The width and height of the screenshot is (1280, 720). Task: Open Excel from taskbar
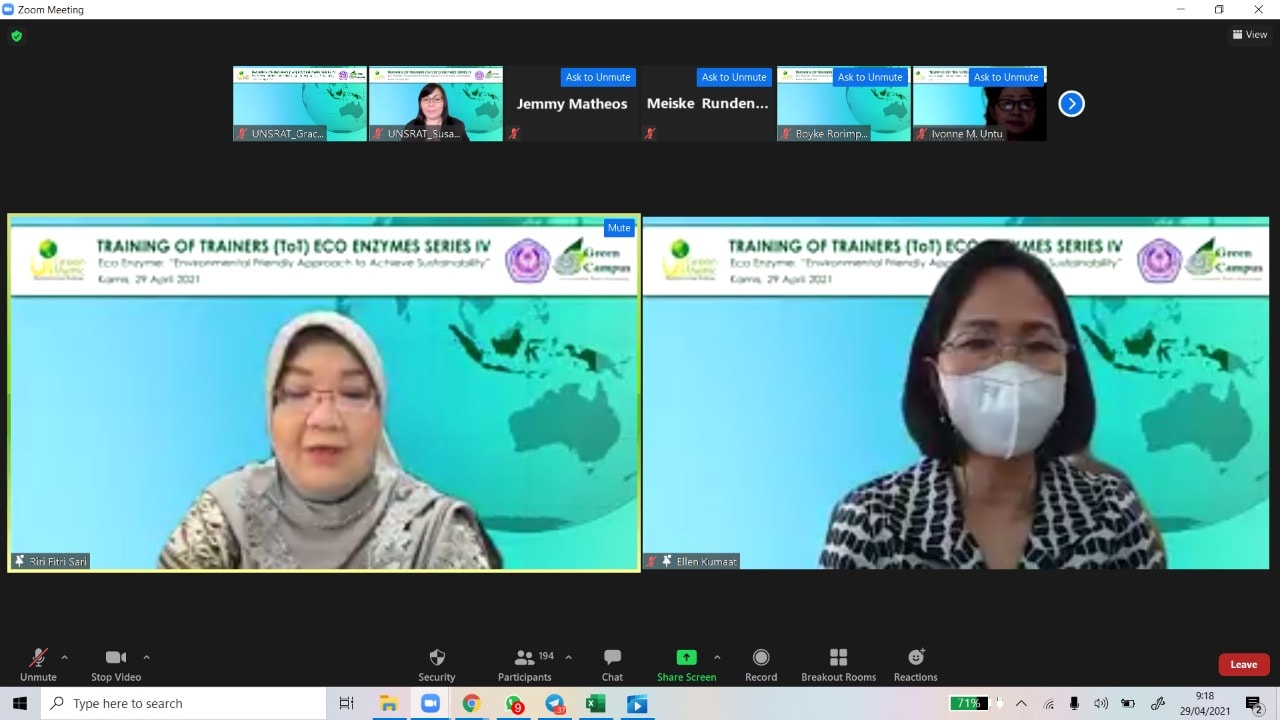[x=596, y=704]
